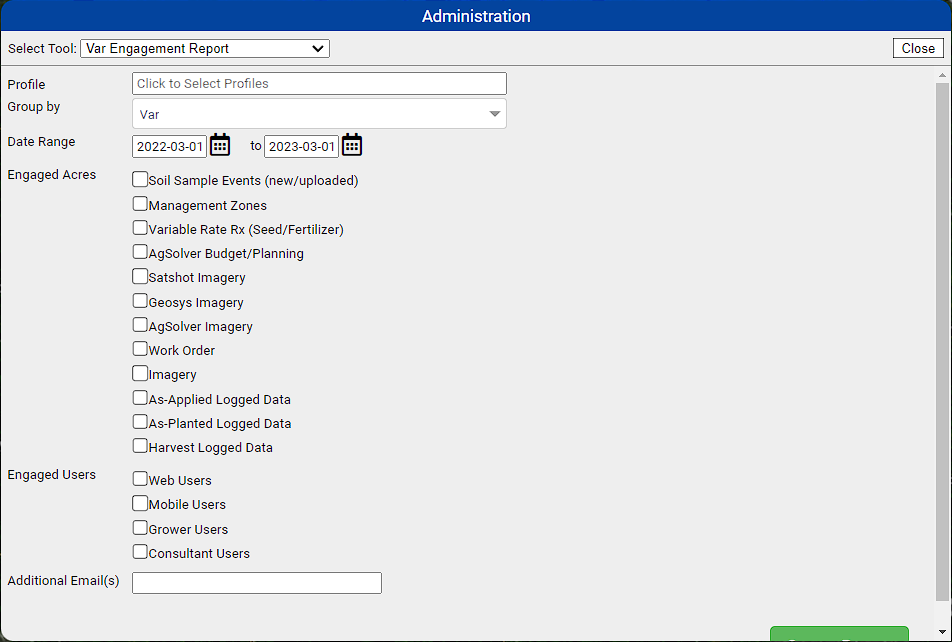
Task: Open the Select Tool dropdown
Action: (205, 49)
